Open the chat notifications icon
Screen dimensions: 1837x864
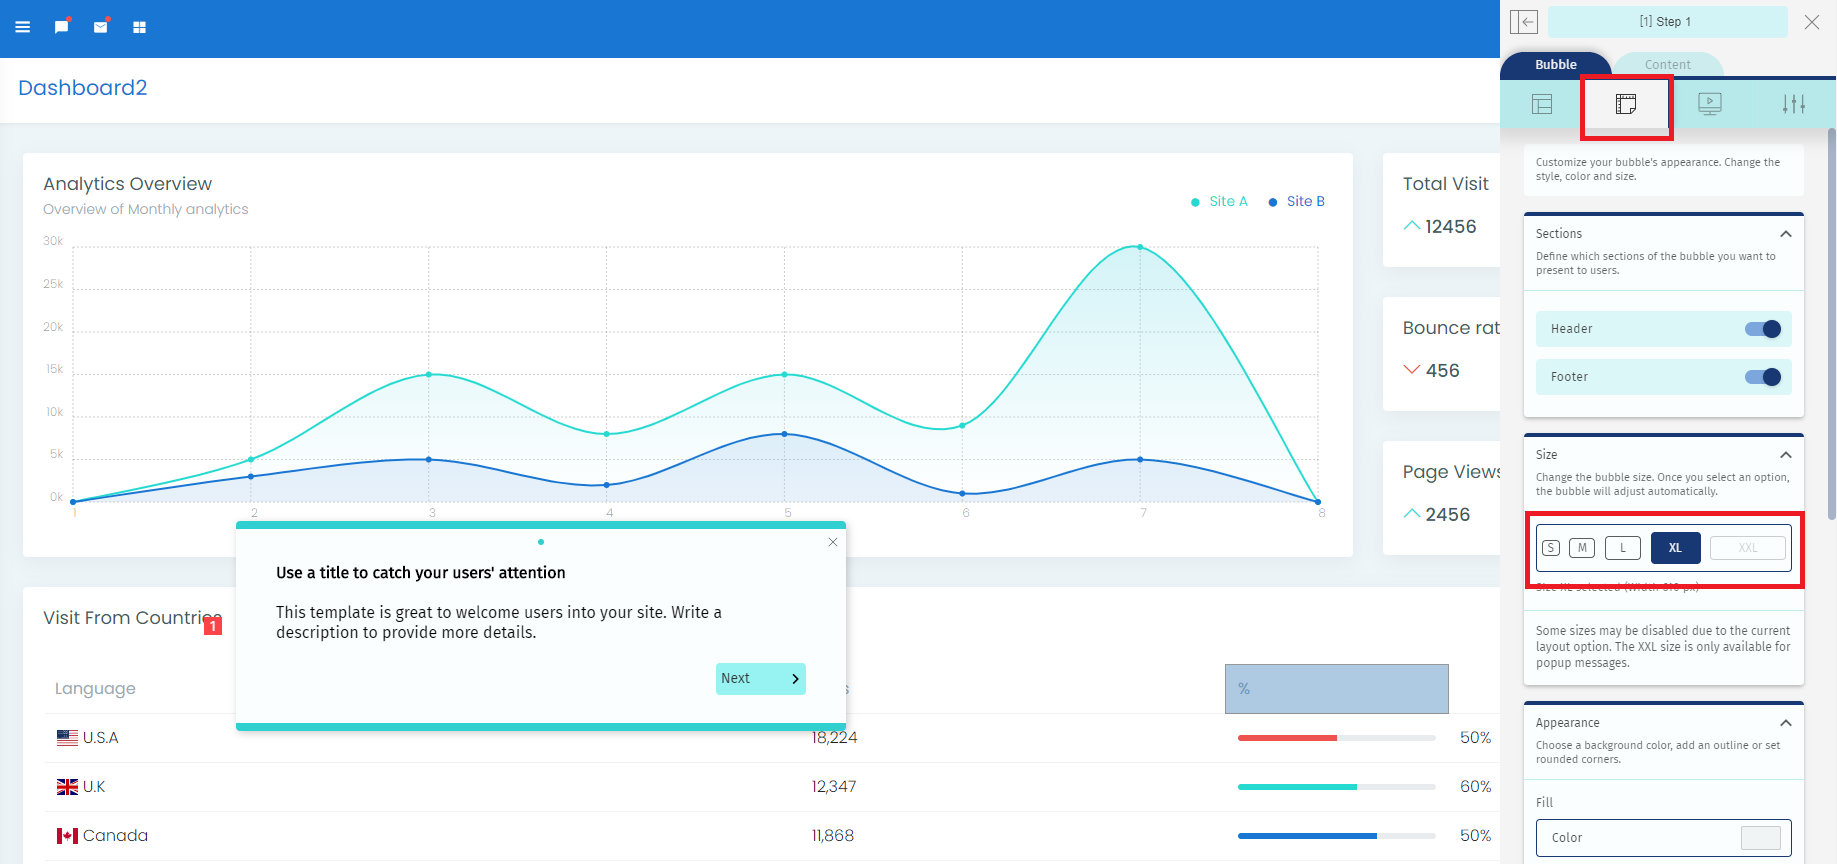tap(62, 27)
